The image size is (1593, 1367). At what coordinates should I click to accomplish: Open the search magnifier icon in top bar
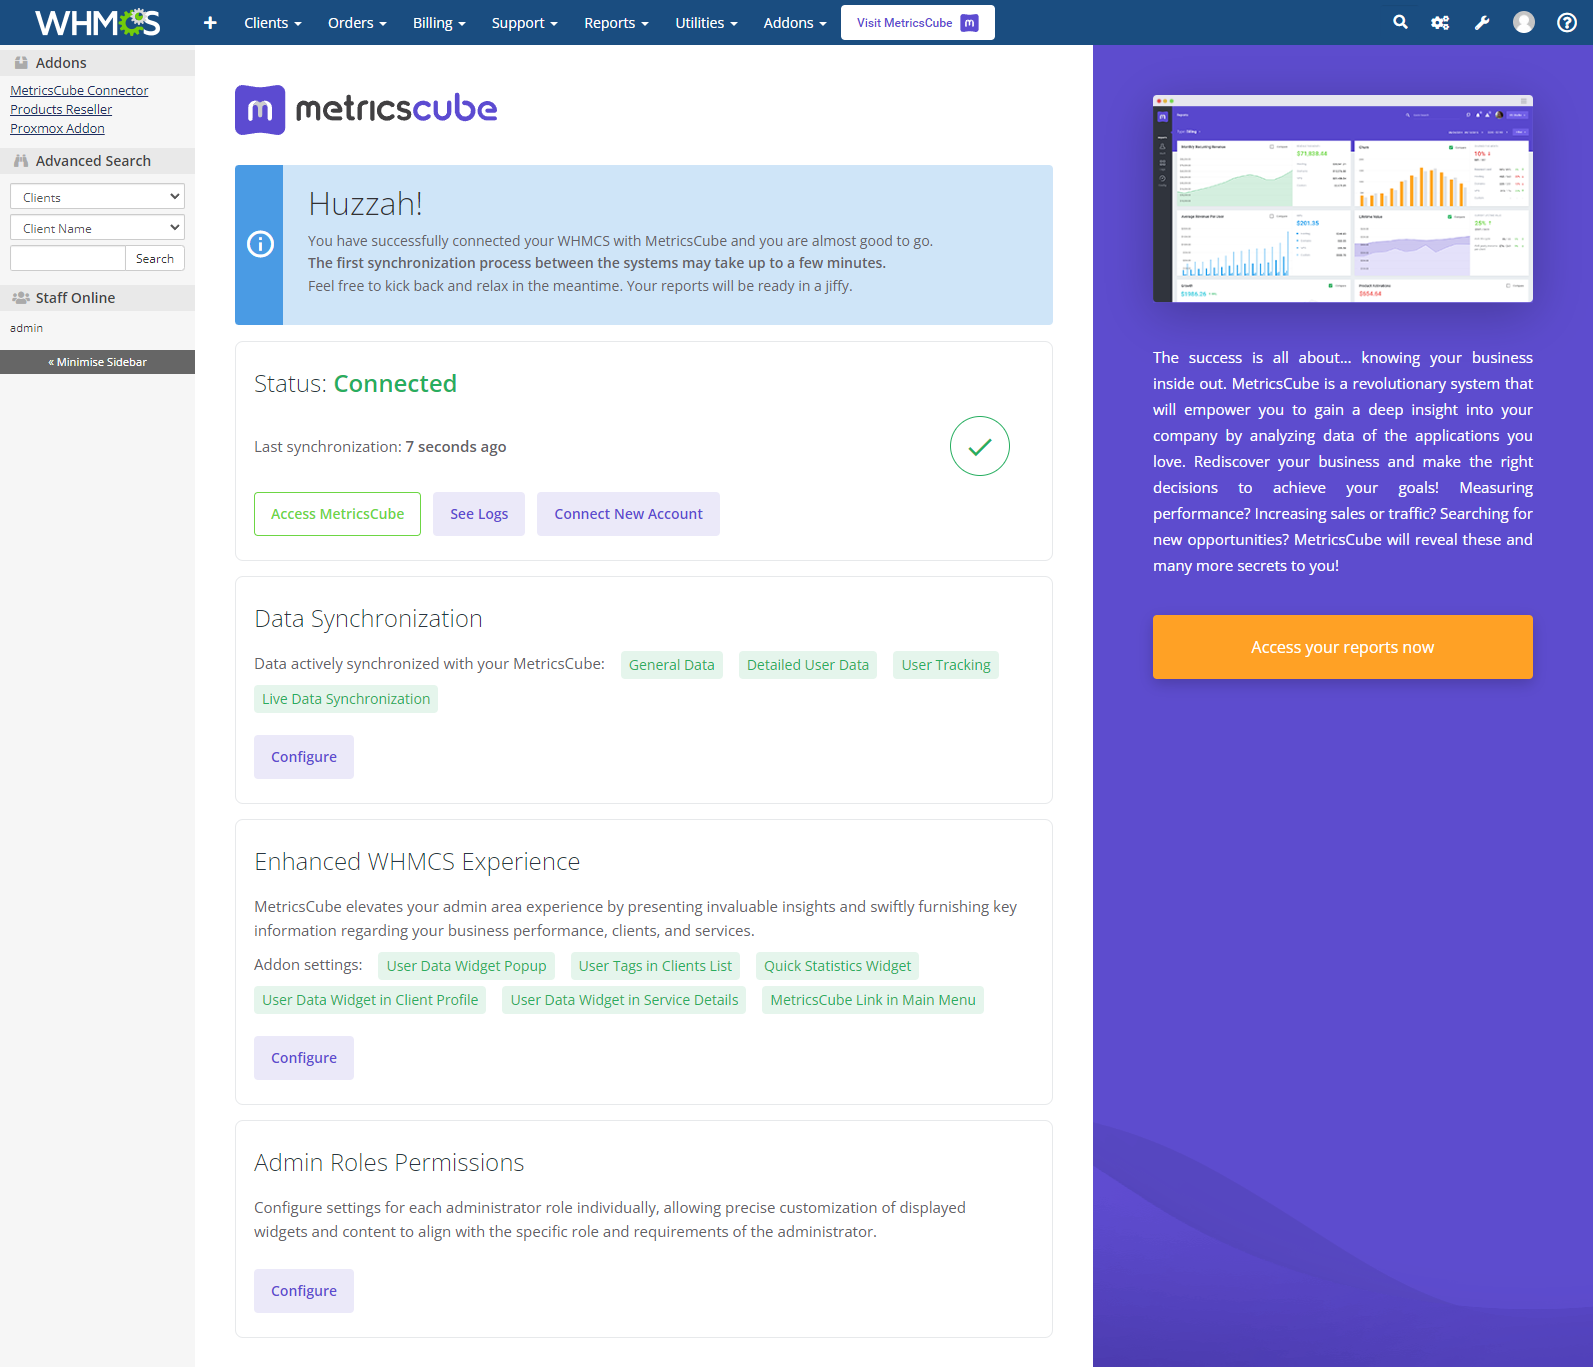(x=1400, y=22)
